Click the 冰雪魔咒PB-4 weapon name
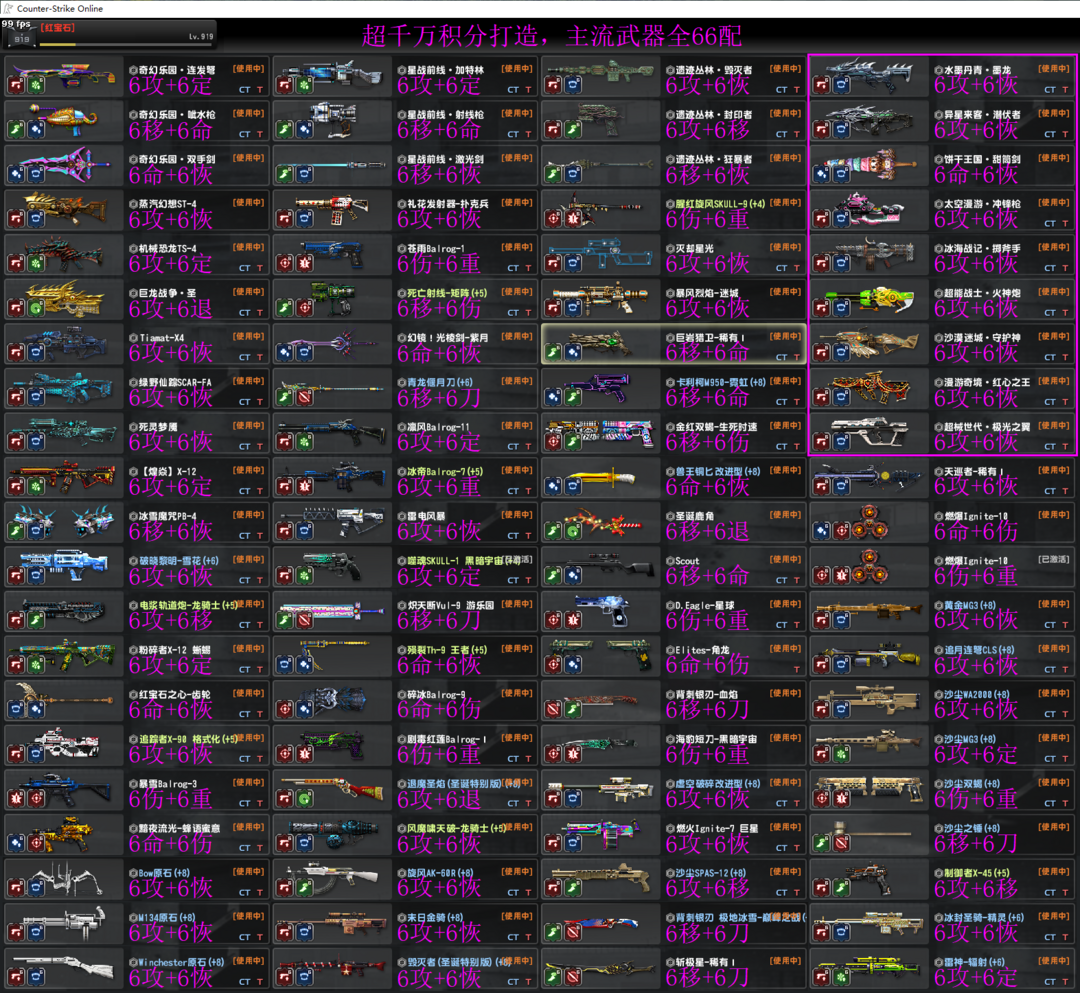The width and height of the screenshot is (1080, 993). pyautogui.click(x=167, y=516)
